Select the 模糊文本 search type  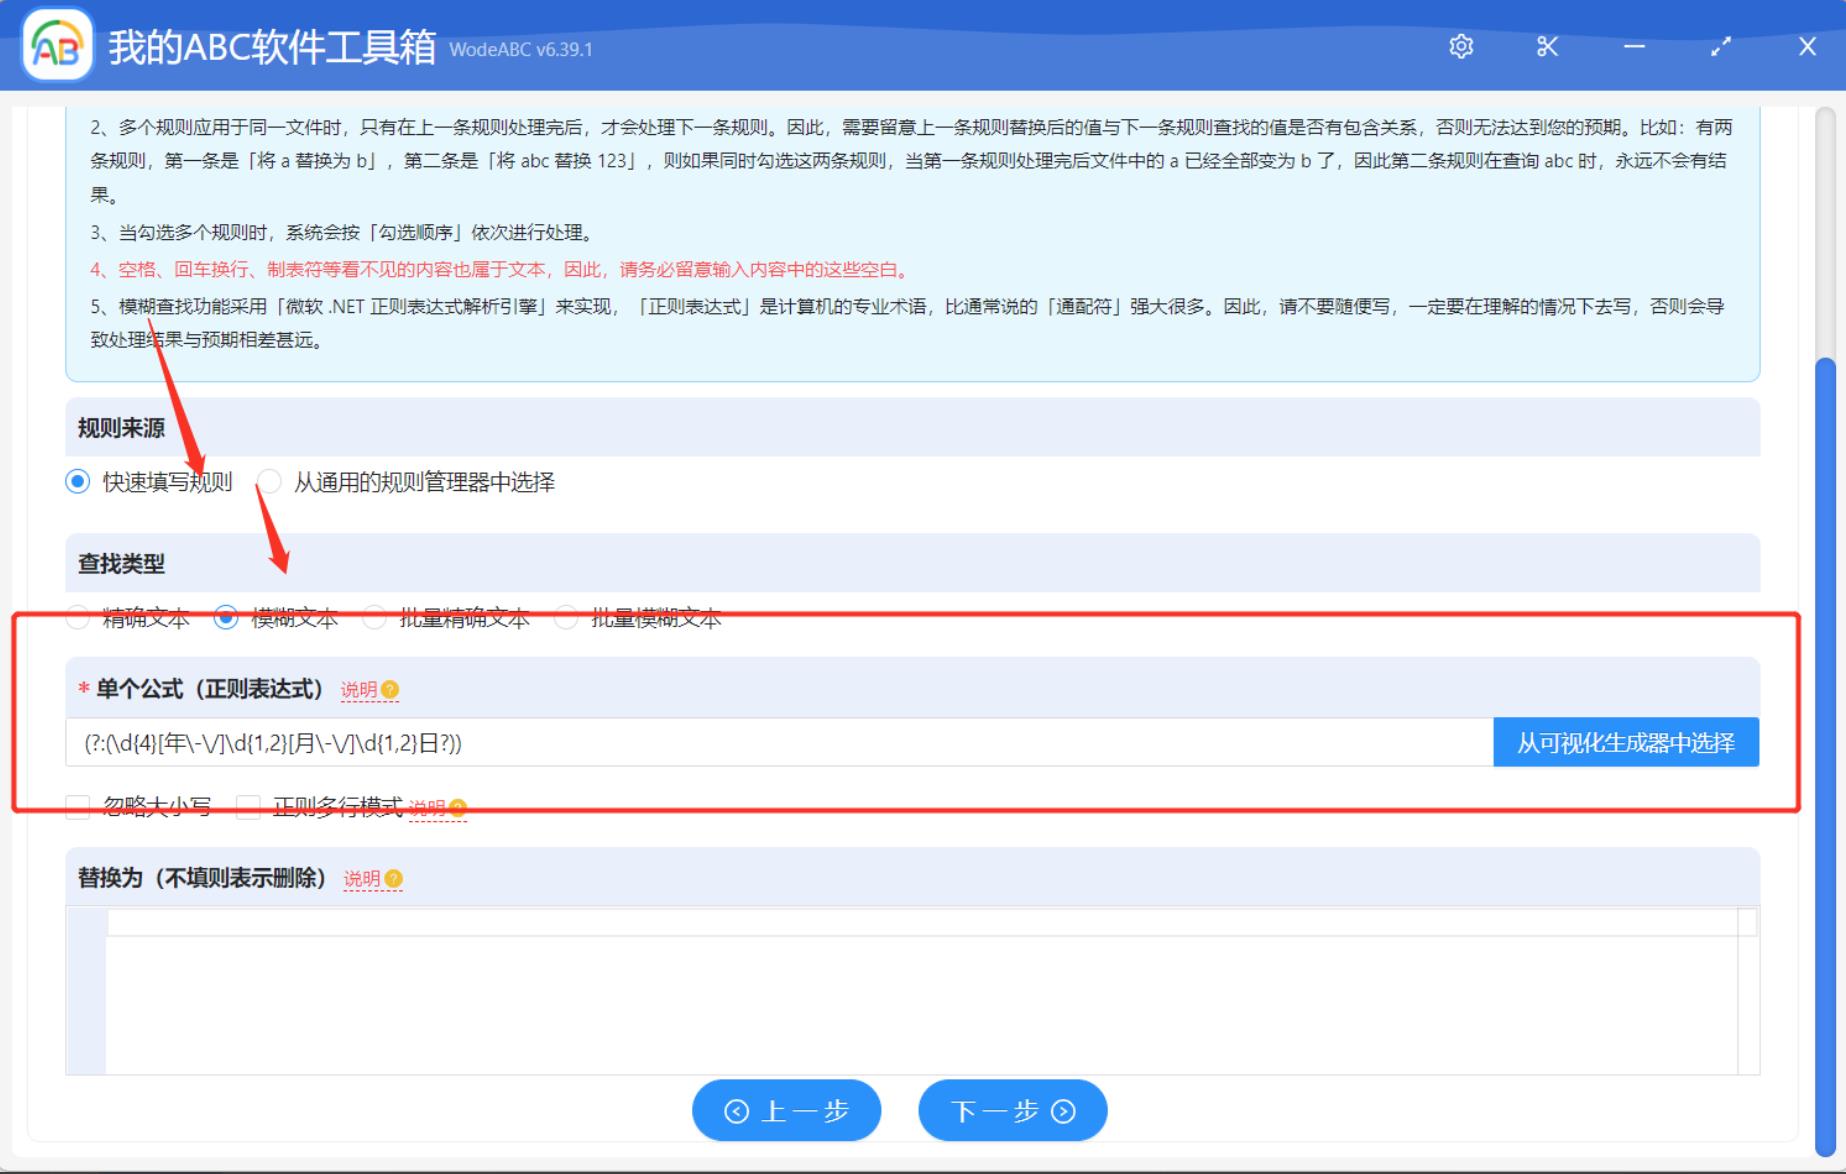(x=226, y=618)
